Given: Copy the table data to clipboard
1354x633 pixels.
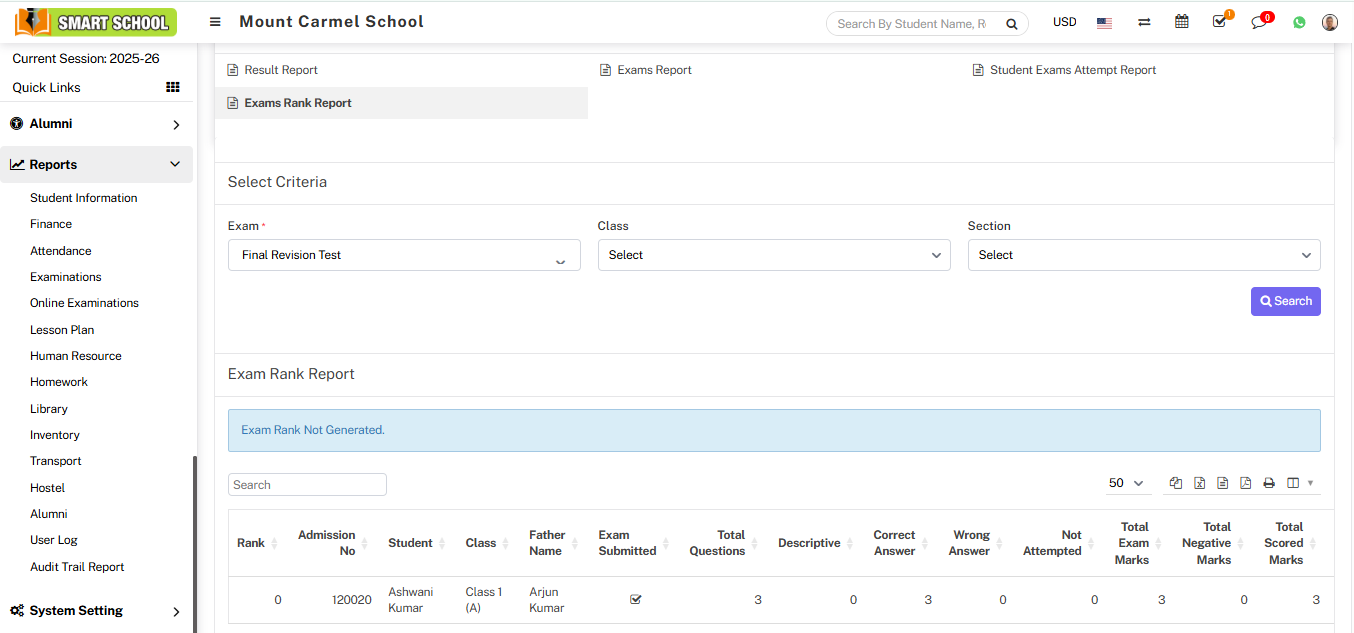Looking at the screenshot, I should click(1175, 483).
